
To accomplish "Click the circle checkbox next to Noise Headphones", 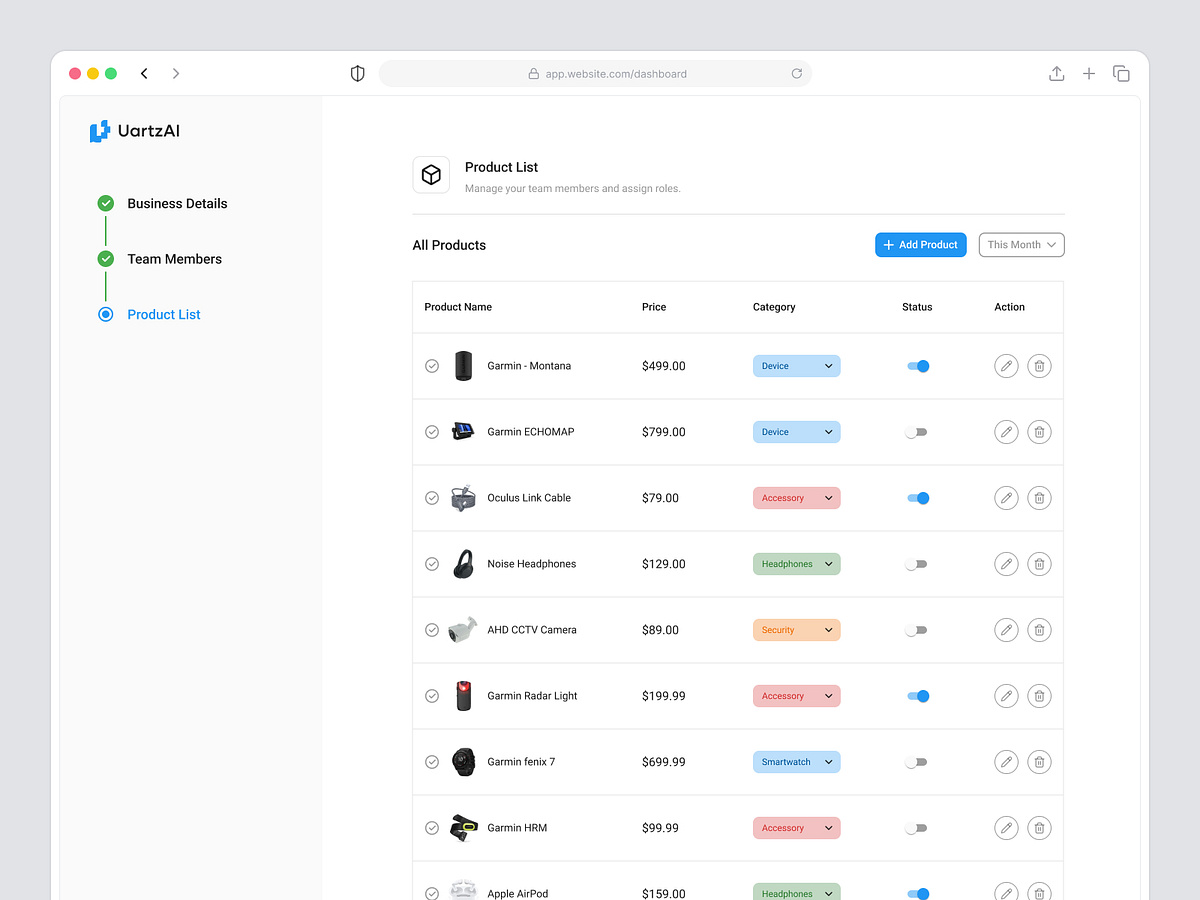I will (x=432, y=564).
